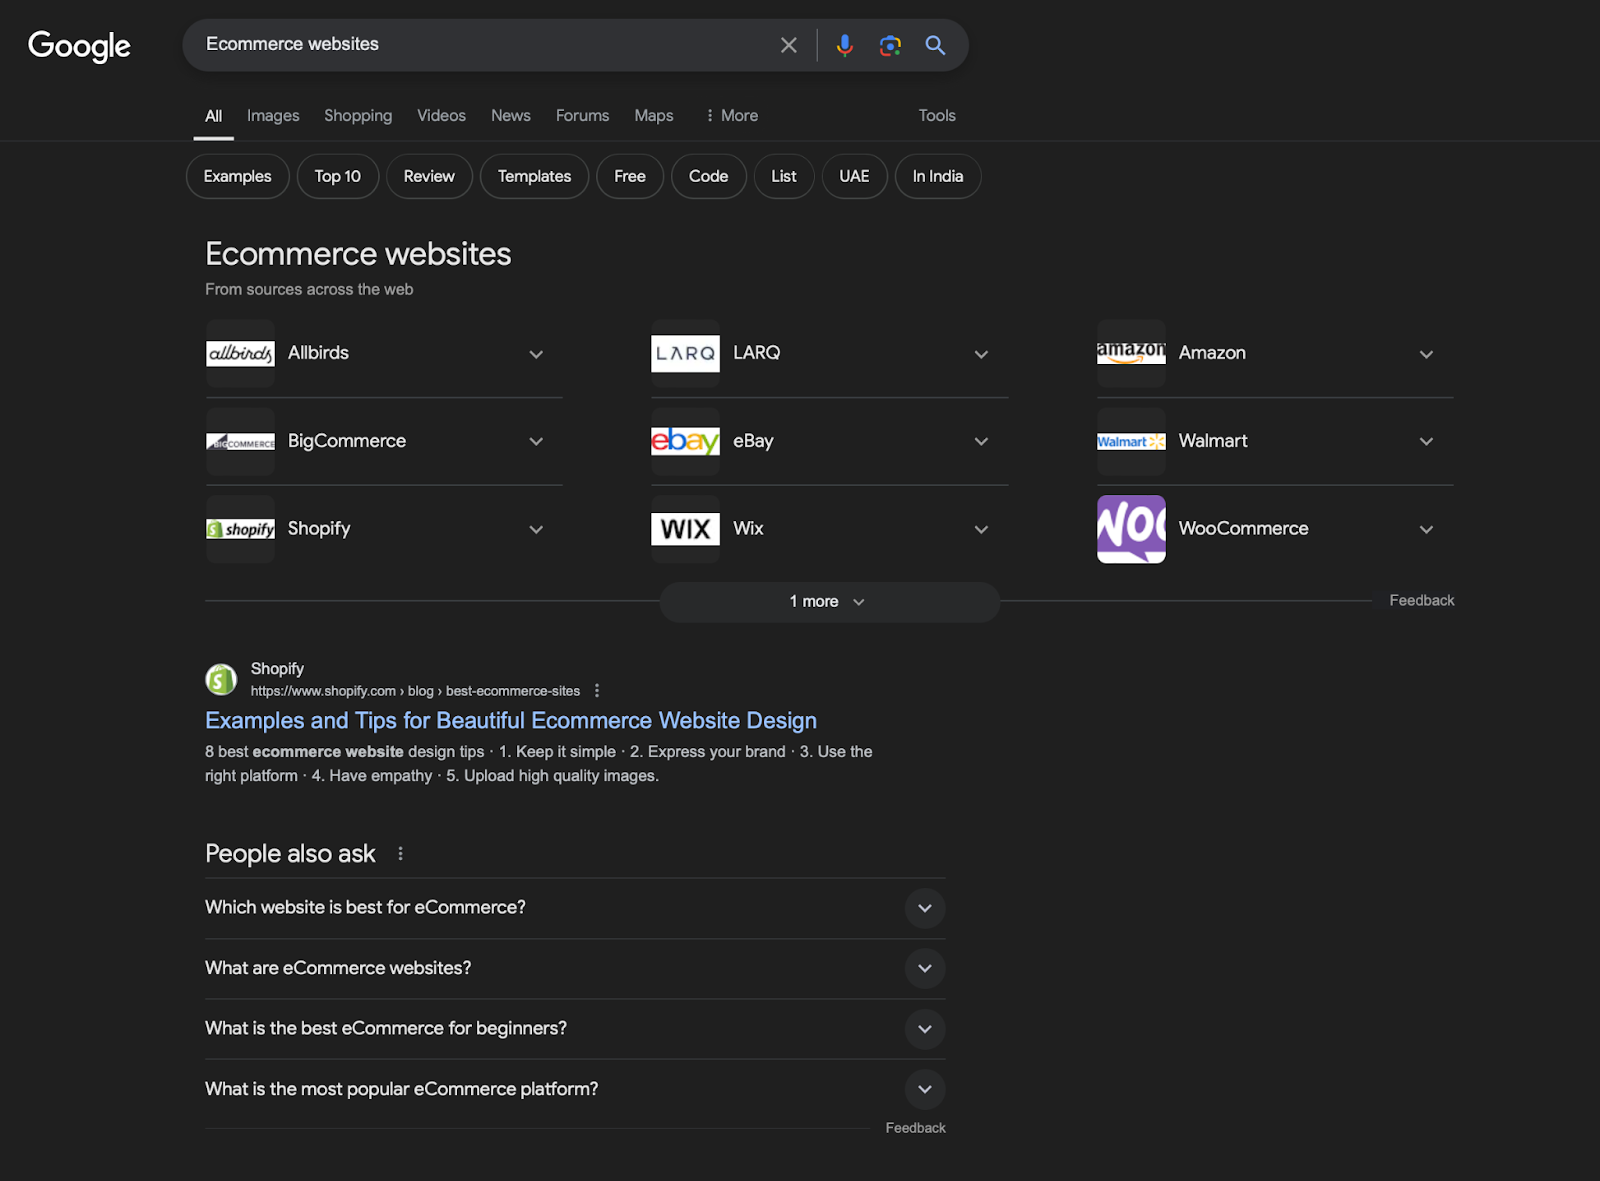Expand 'Which website is best for eCommerce?'
This screenshot has width=1600, height=1181.
tap(575, 908)
